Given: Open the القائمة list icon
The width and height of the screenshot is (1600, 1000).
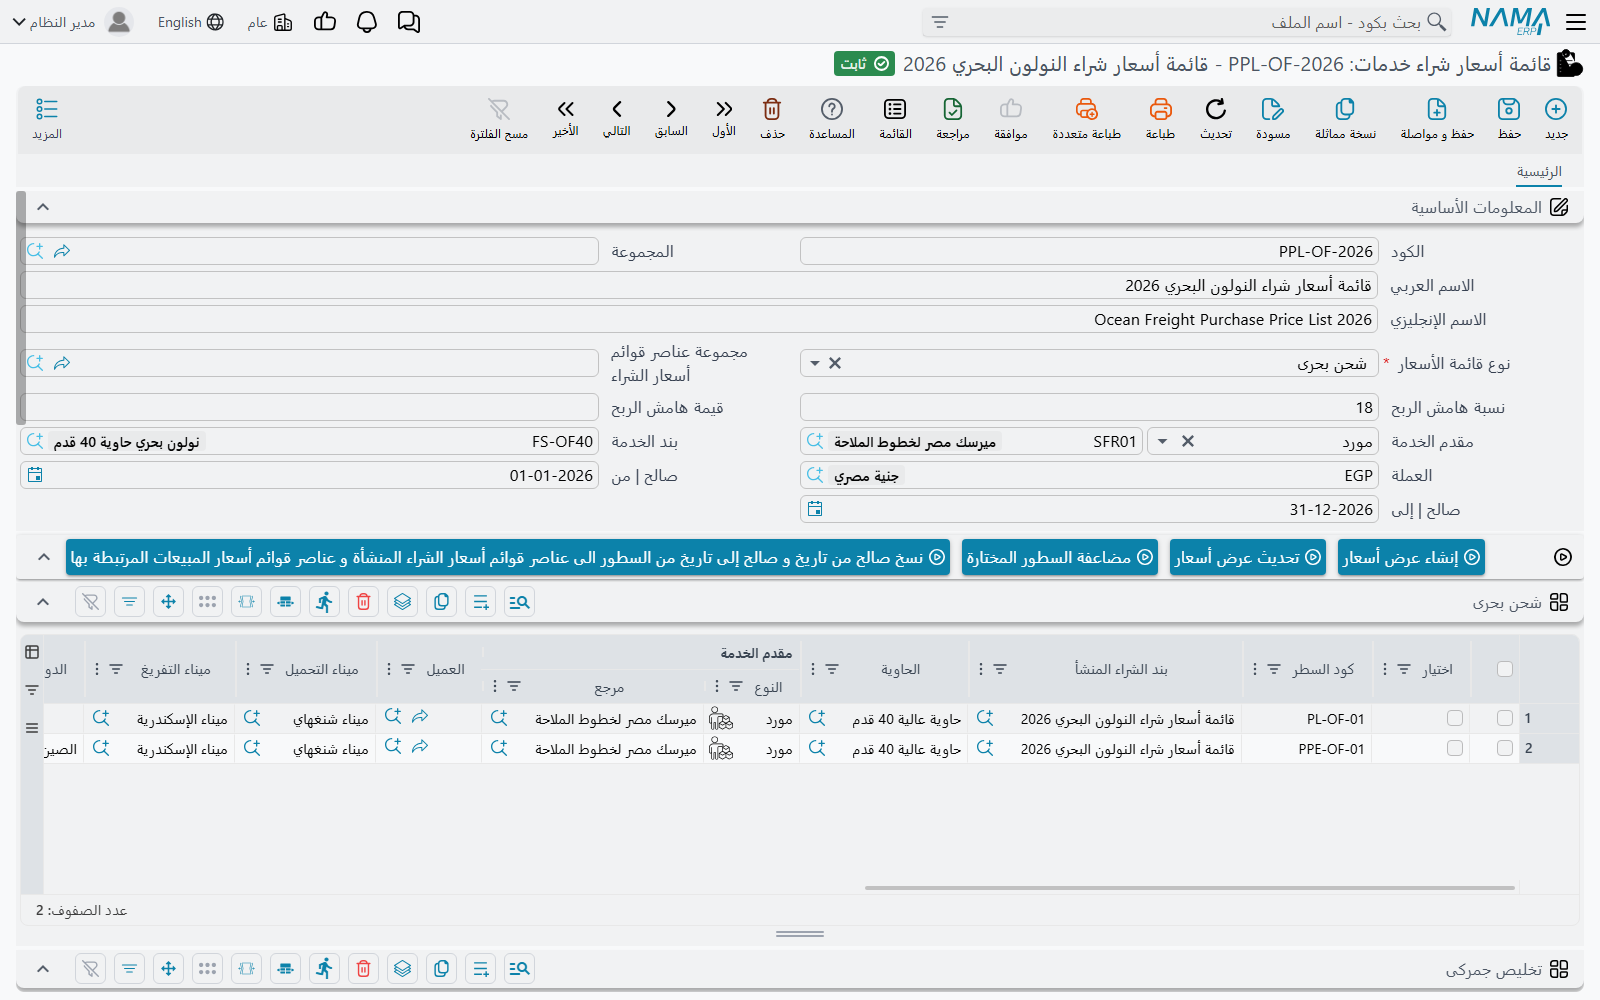Looking at the screenshot, I should click(895, 118).
